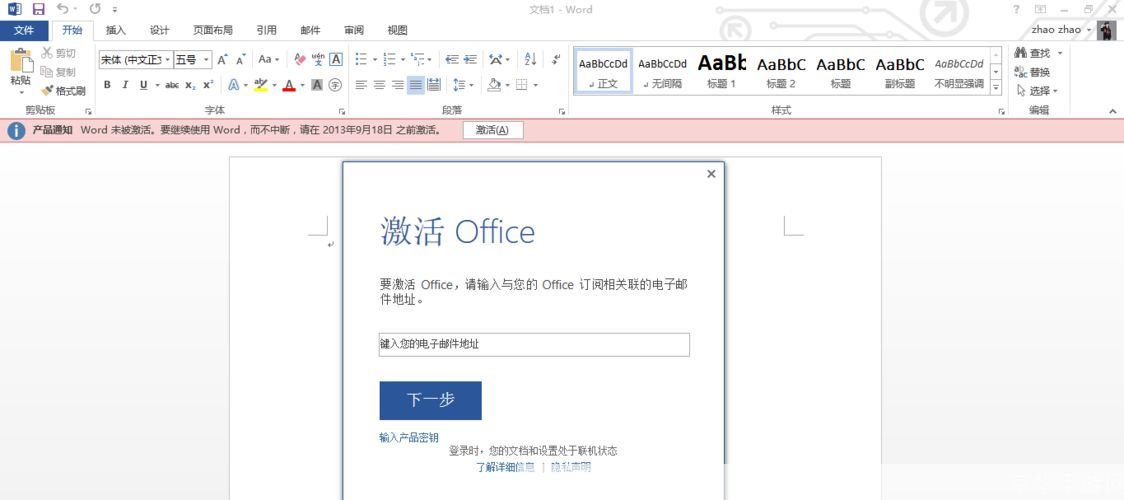Switch to the Insert (插入) tab
Viewport: 1124px width, 500px height.
115,30
